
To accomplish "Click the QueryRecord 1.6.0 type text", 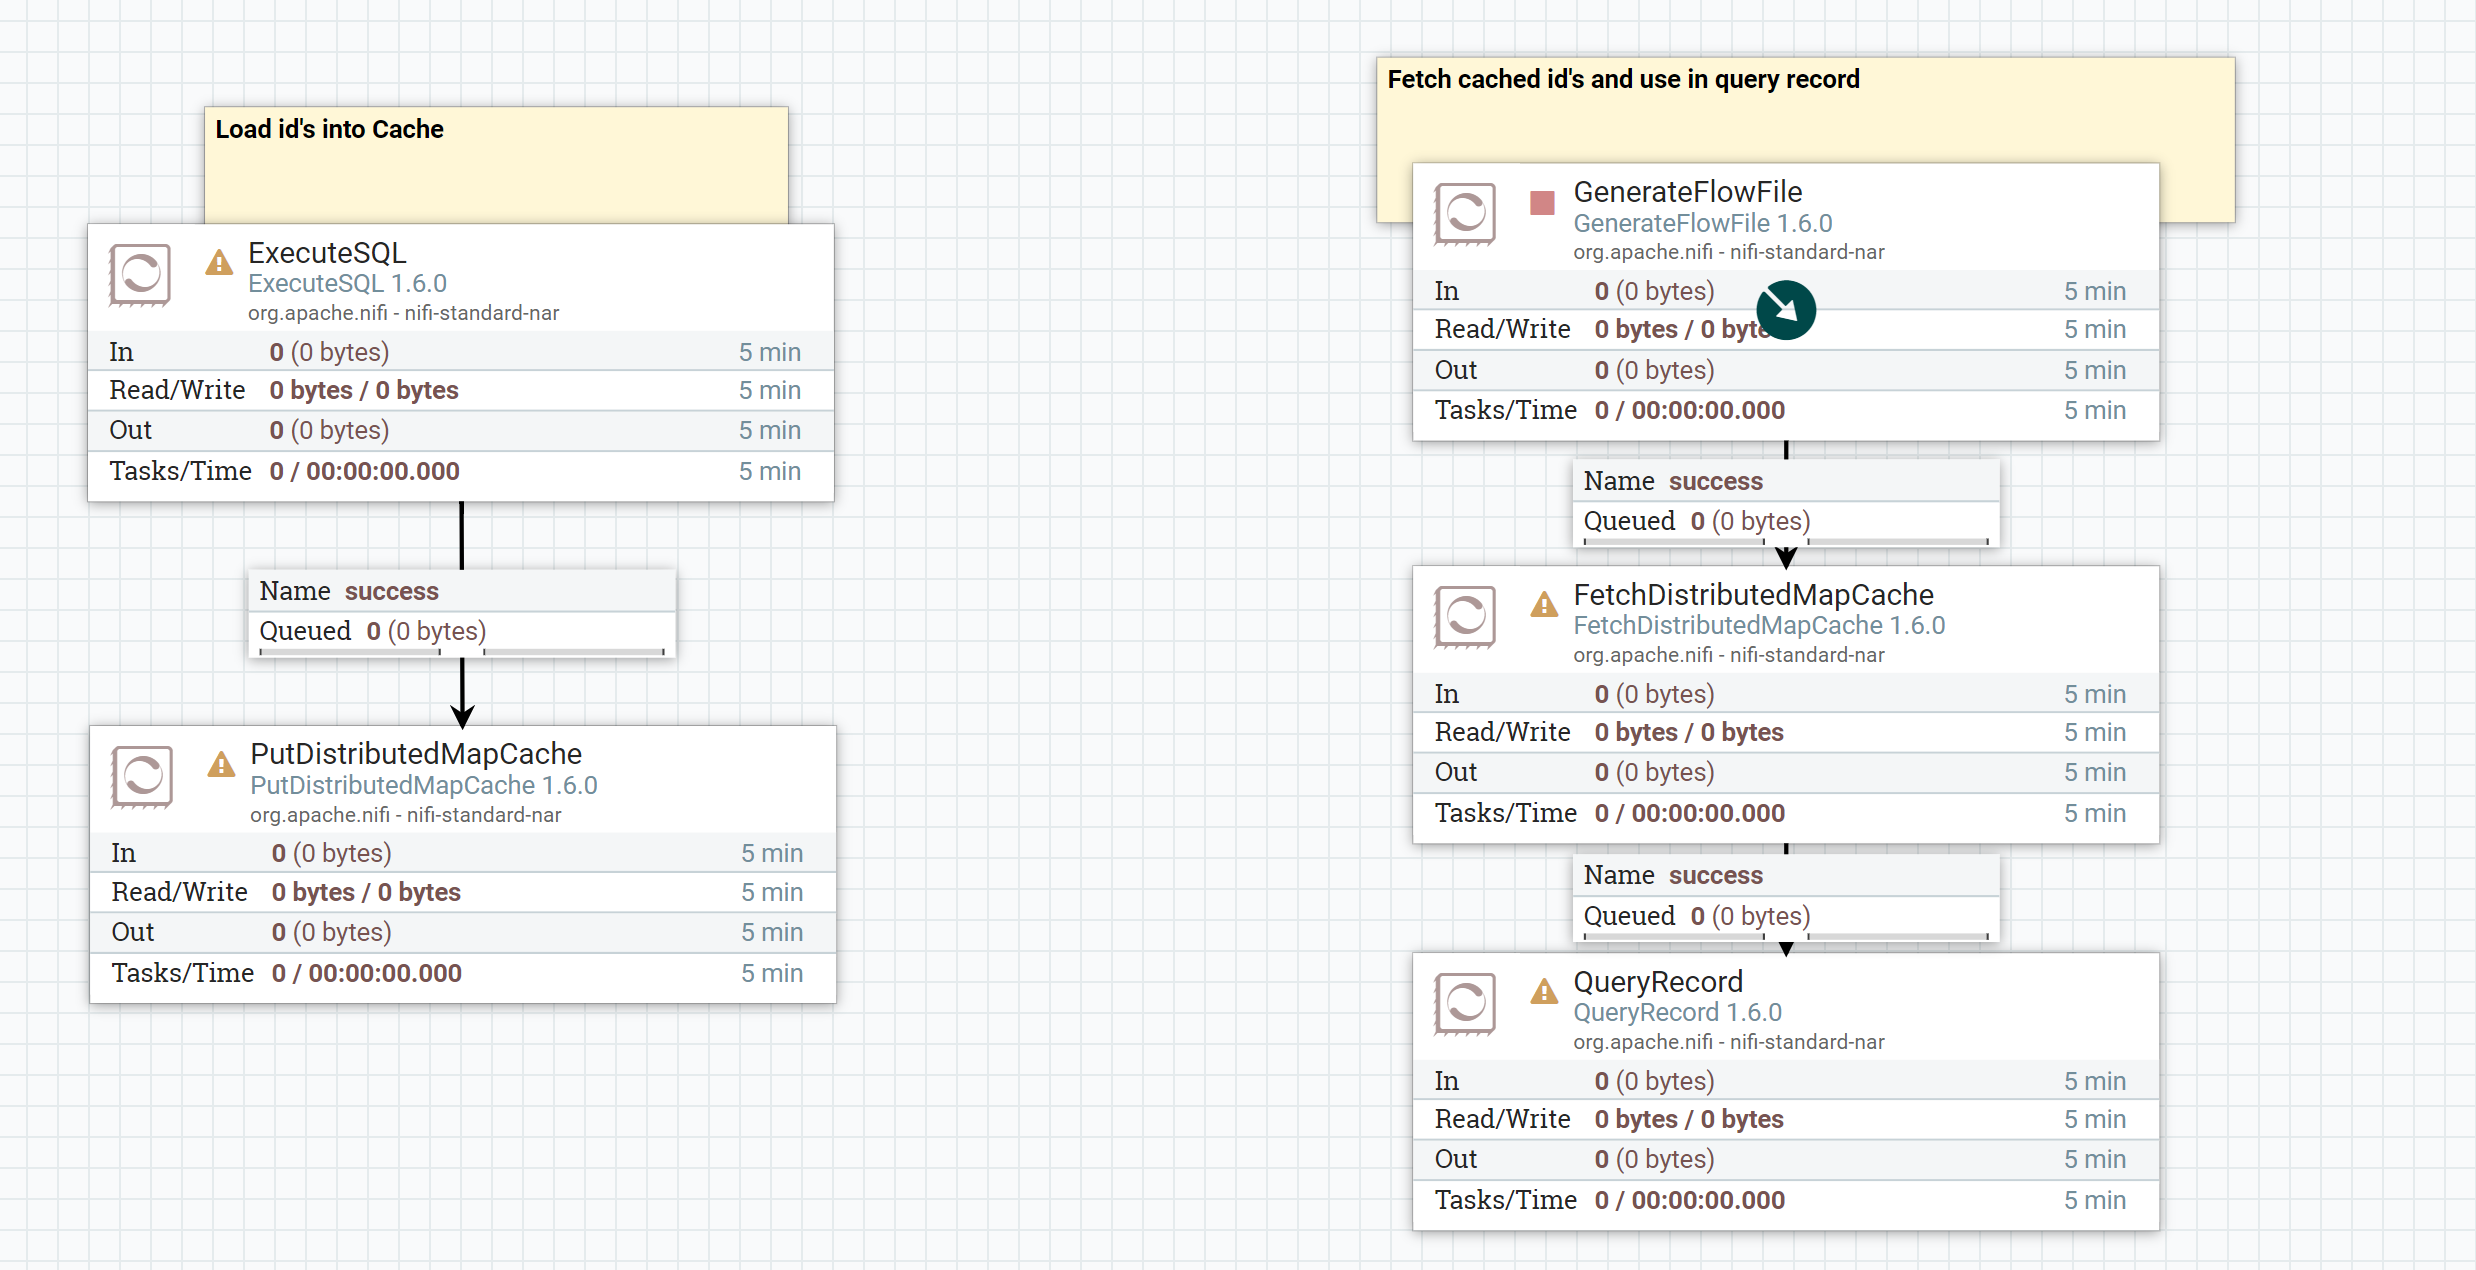I will [x=1677, y=1012].
